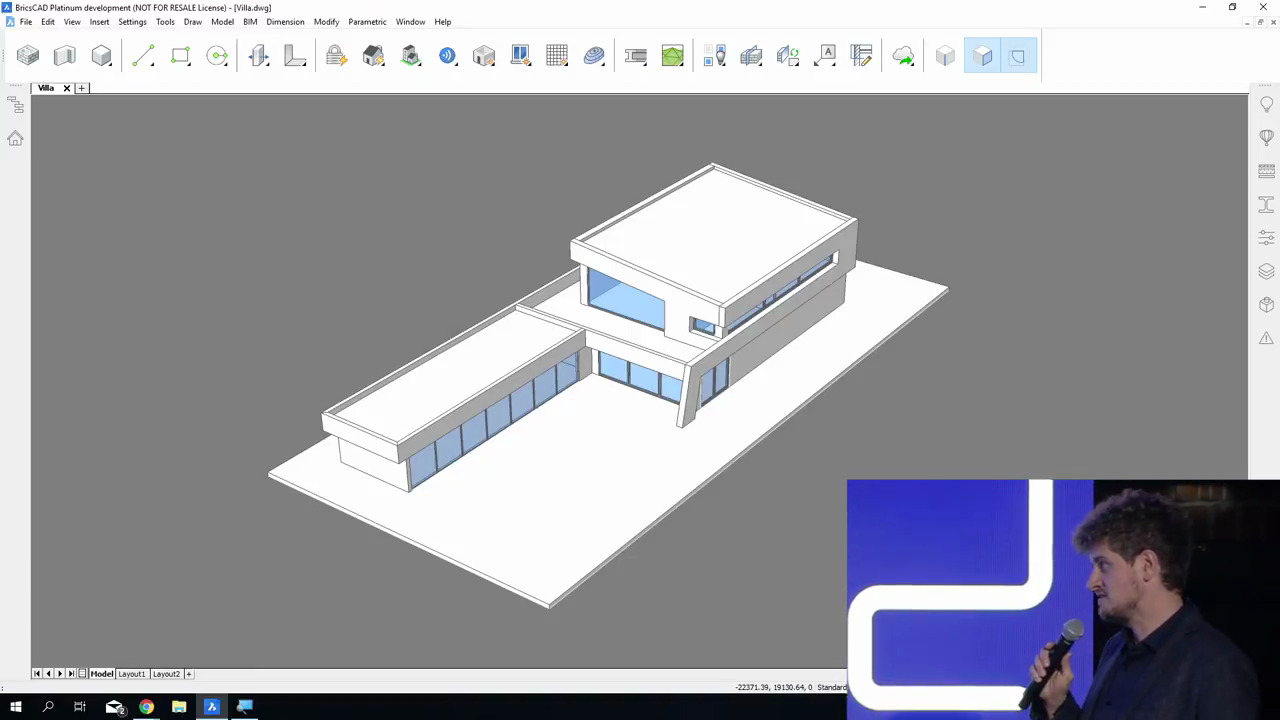Image resolution: width=1280 pixels, height=720 pixels.
Task: Select the Window insert tool icon
Action: 520,56
